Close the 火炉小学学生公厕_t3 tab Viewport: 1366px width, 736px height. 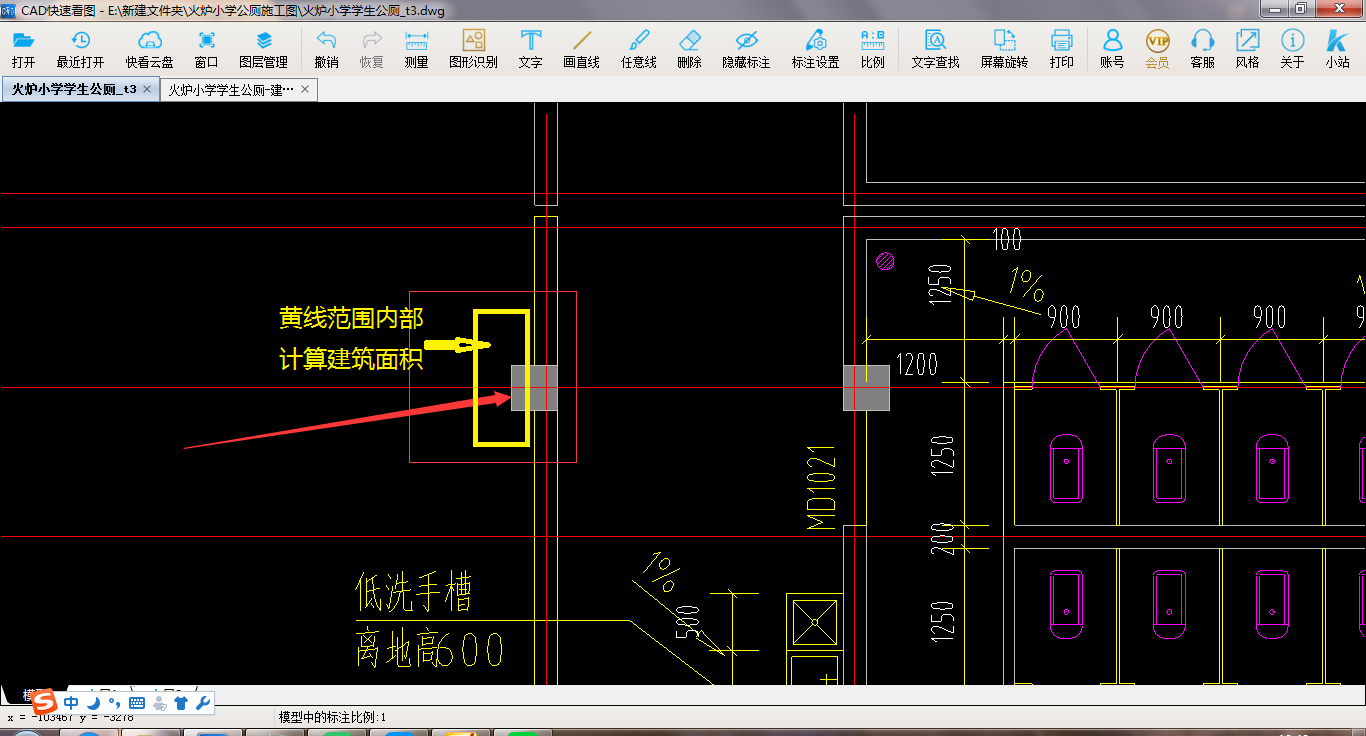pos(147,89)
